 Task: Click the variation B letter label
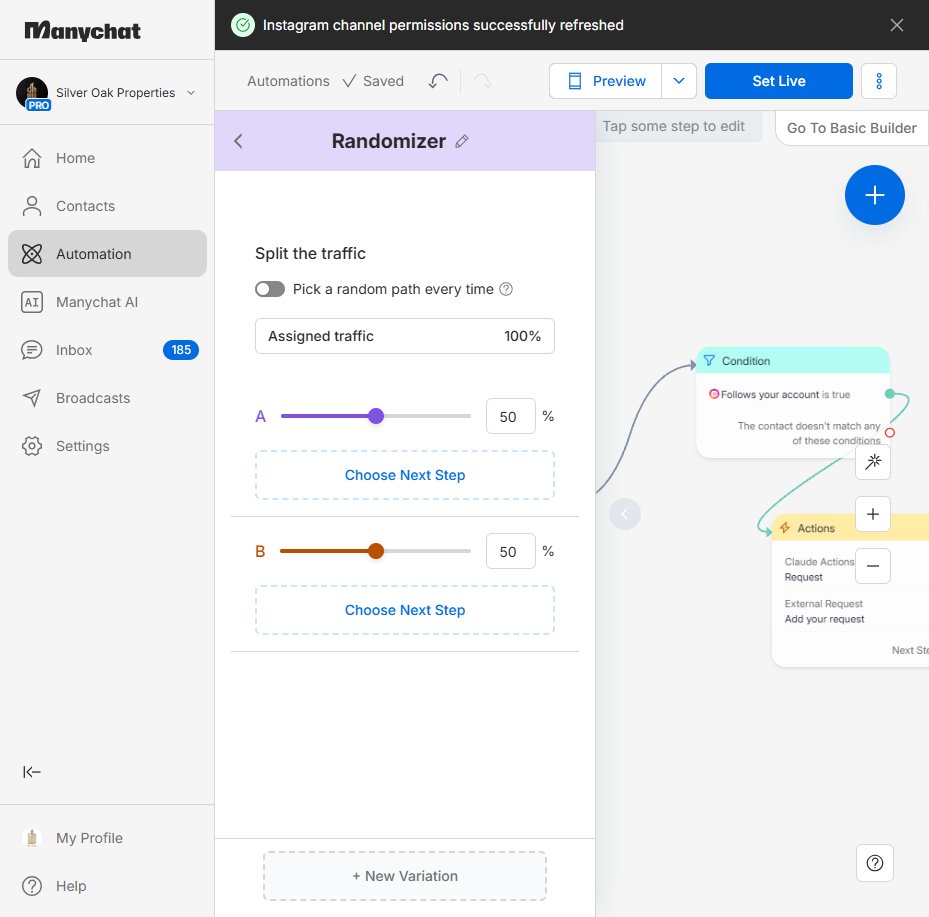pos(260,552)
